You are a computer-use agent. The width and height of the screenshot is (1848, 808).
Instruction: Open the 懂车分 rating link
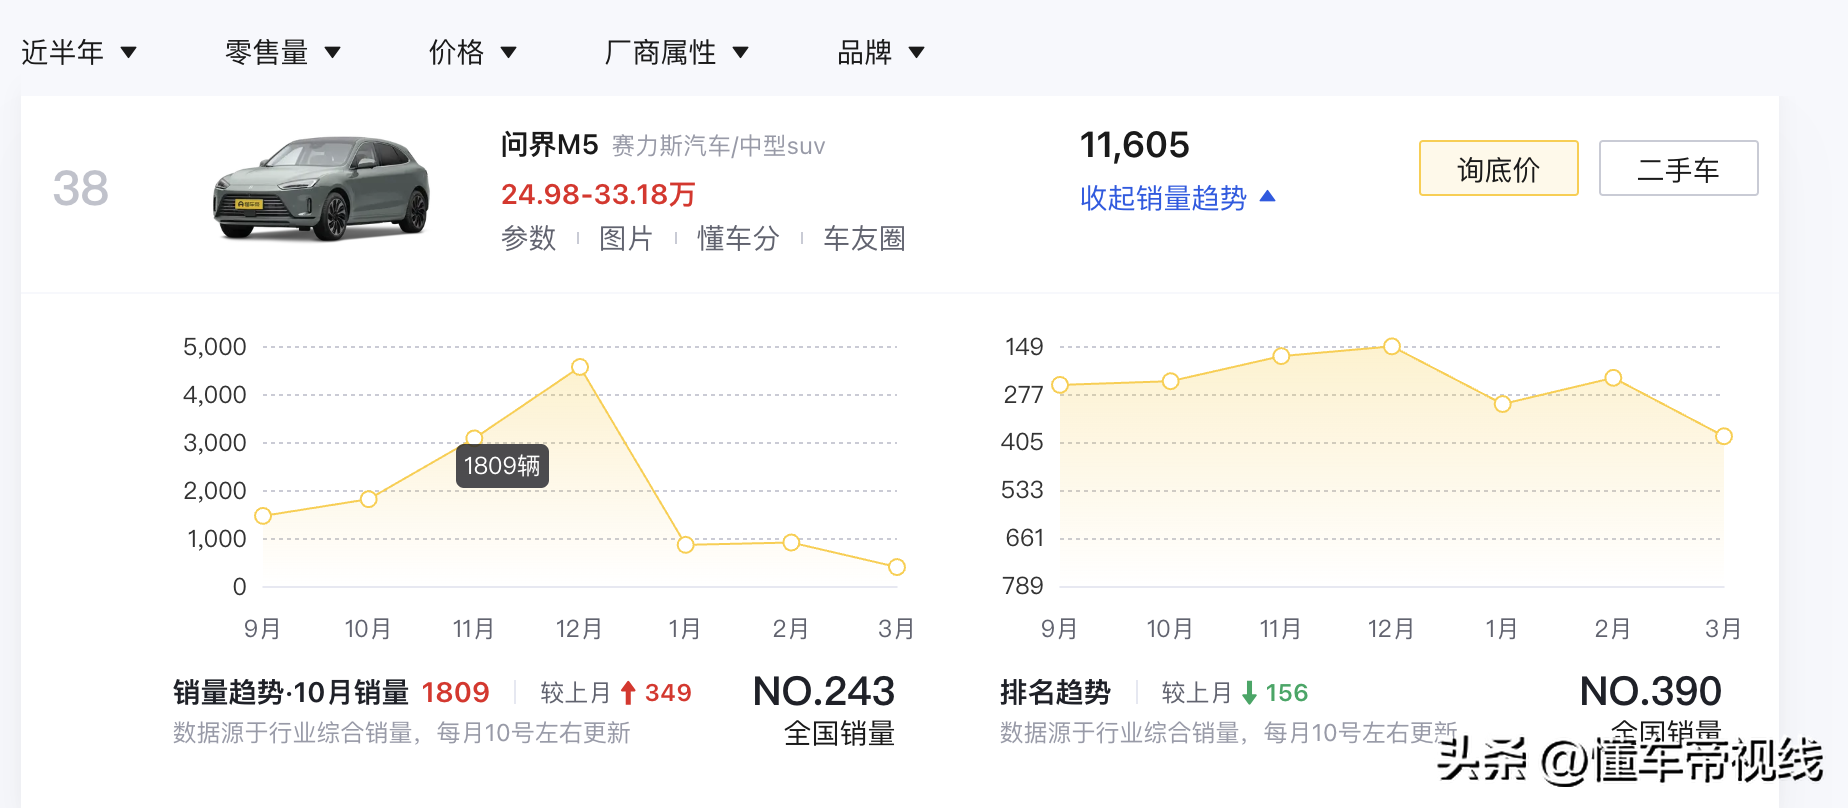click(x=738, y=238)
